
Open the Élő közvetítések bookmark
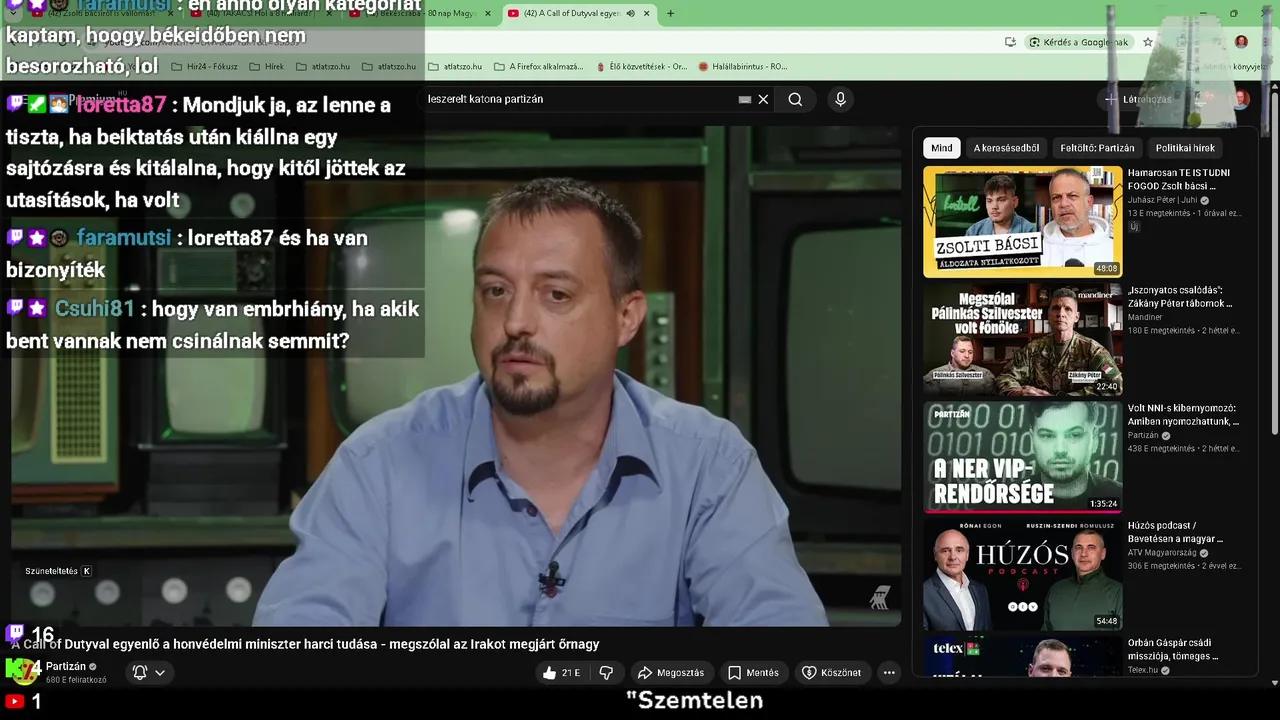(x=641, y=67)
